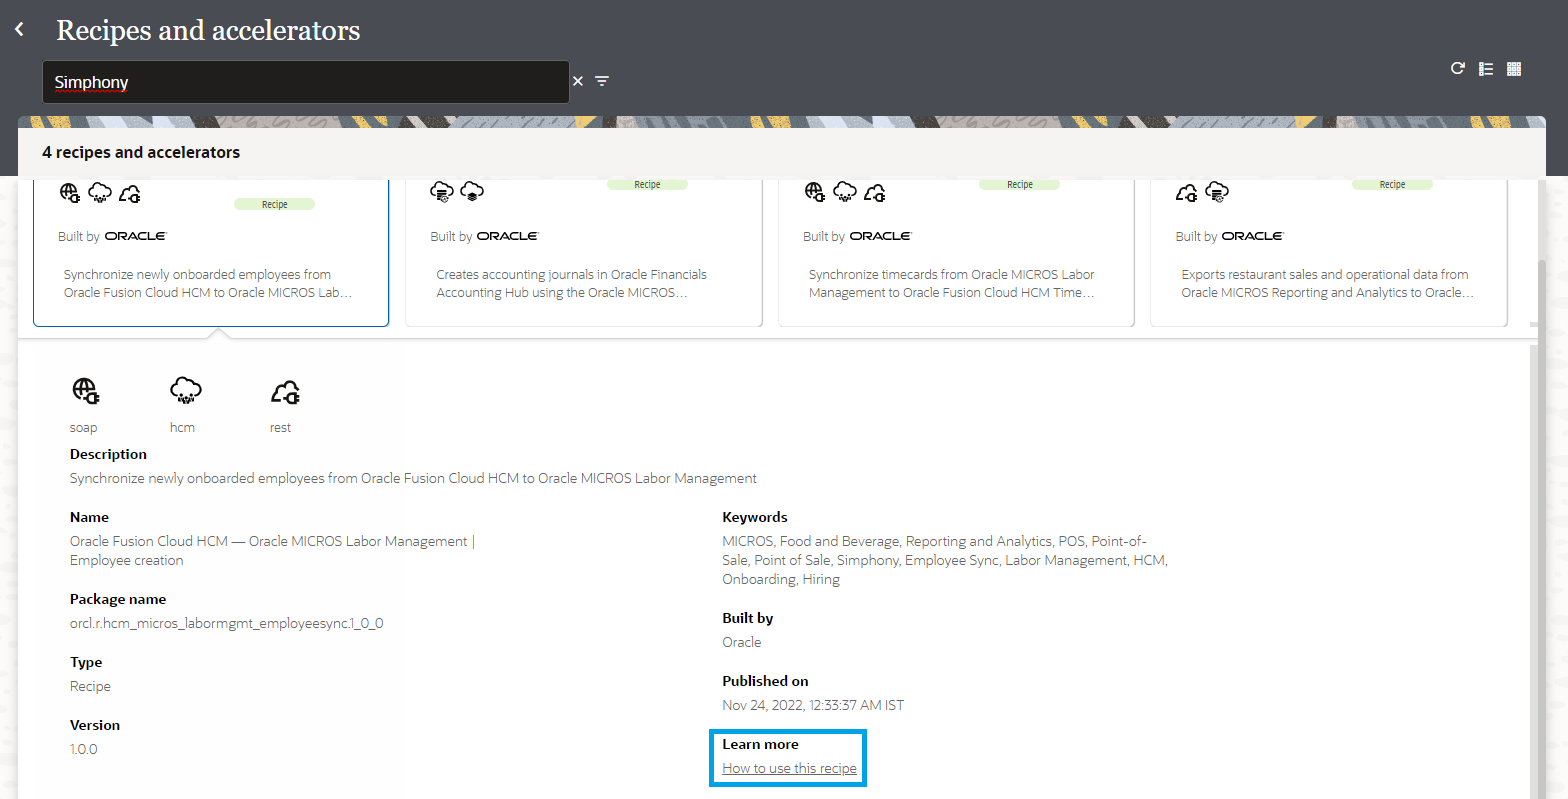Click the Recipes and accelerators page title
1568x799 pixels.
pyautogui.click(x=208, y=31)
